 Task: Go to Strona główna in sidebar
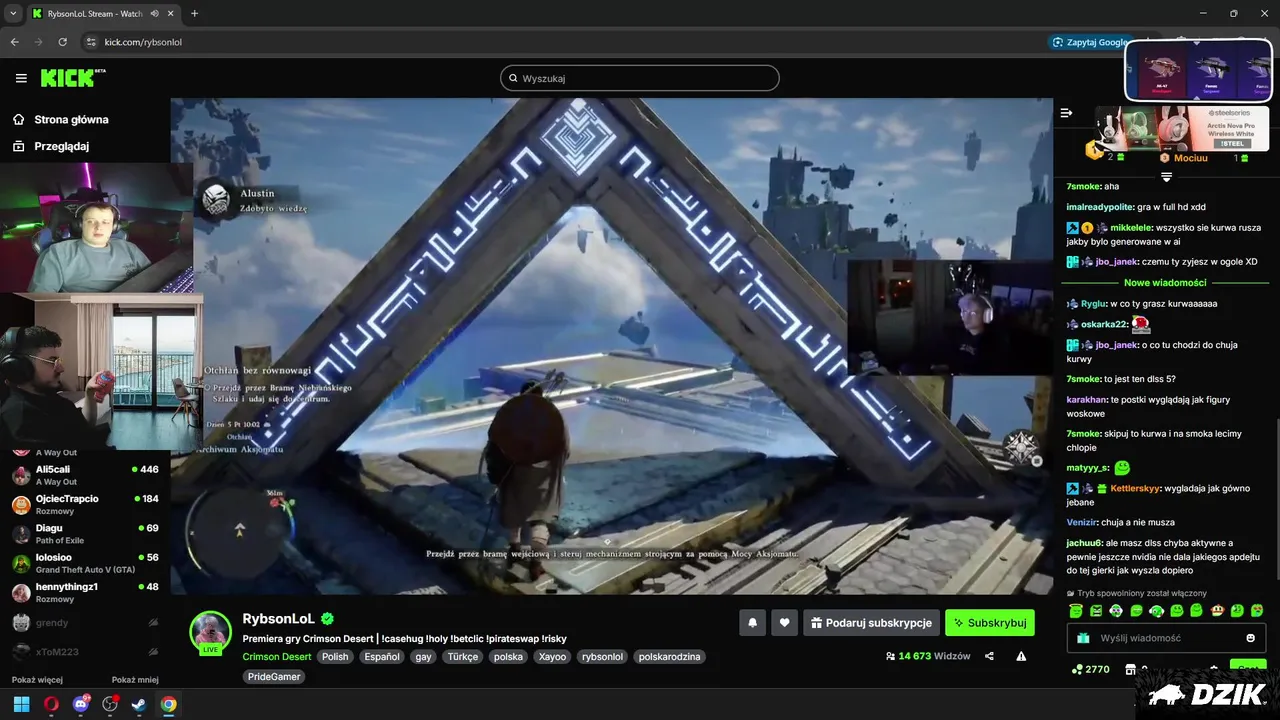click(x=60, y=120)
